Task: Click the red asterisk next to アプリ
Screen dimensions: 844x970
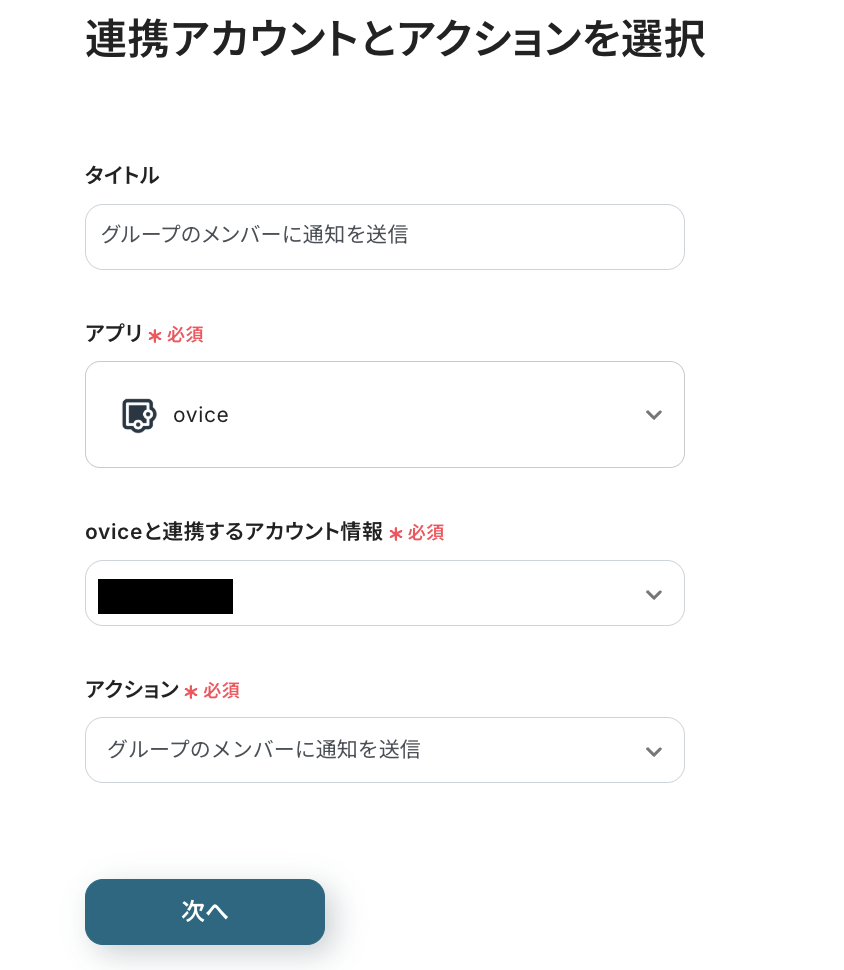Action: tap(155, 336)
